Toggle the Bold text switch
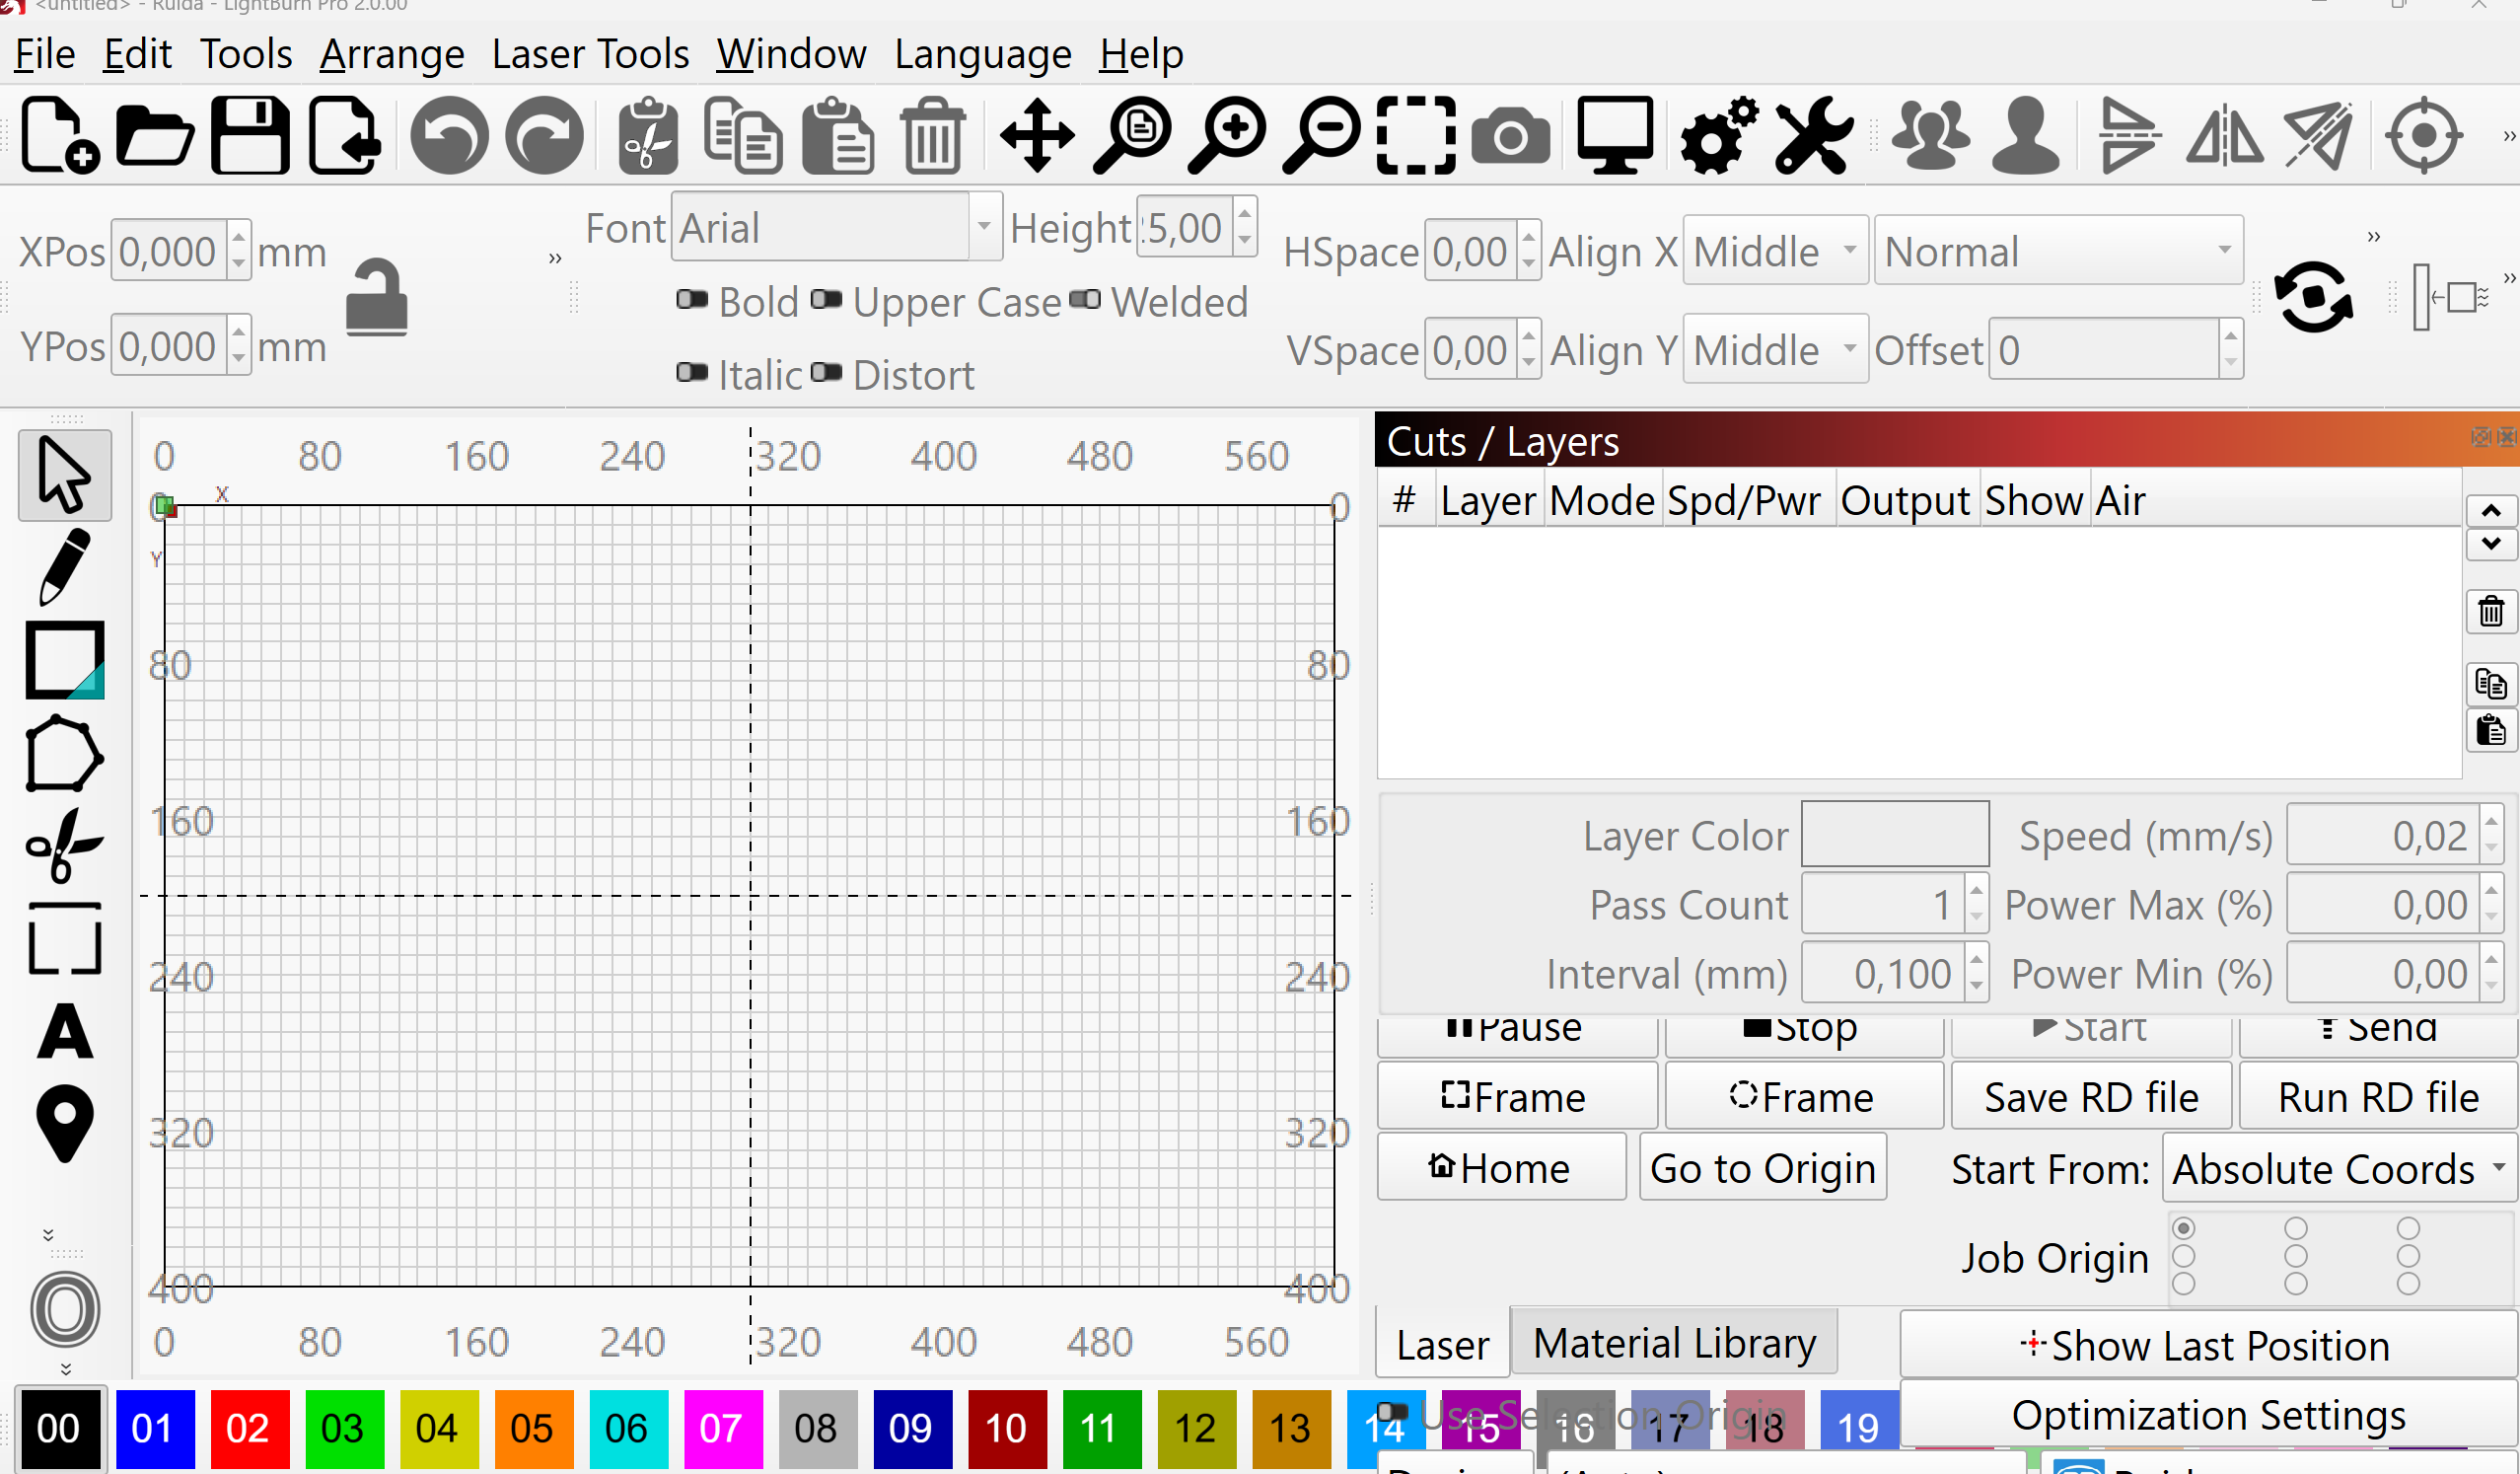 point(692,300)
